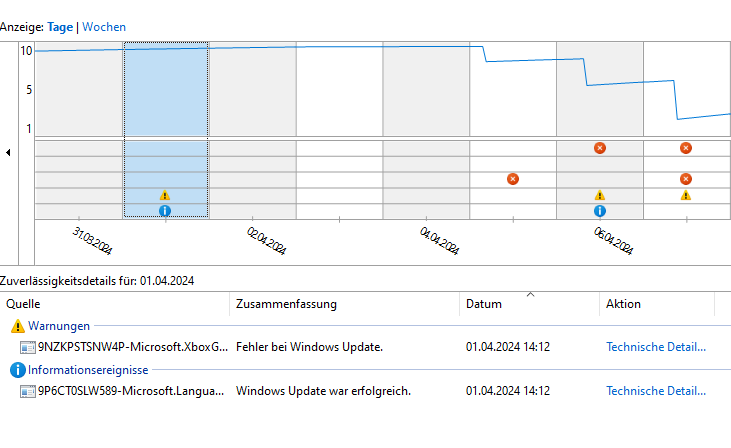Screen dimensions: 731x448
Task: Open Technische Details for the successful update
Action: point(656,391)
